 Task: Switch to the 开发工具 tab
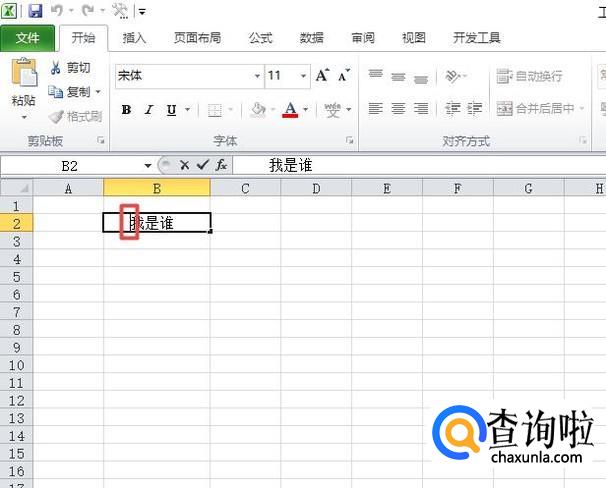[x=477, y=38]
